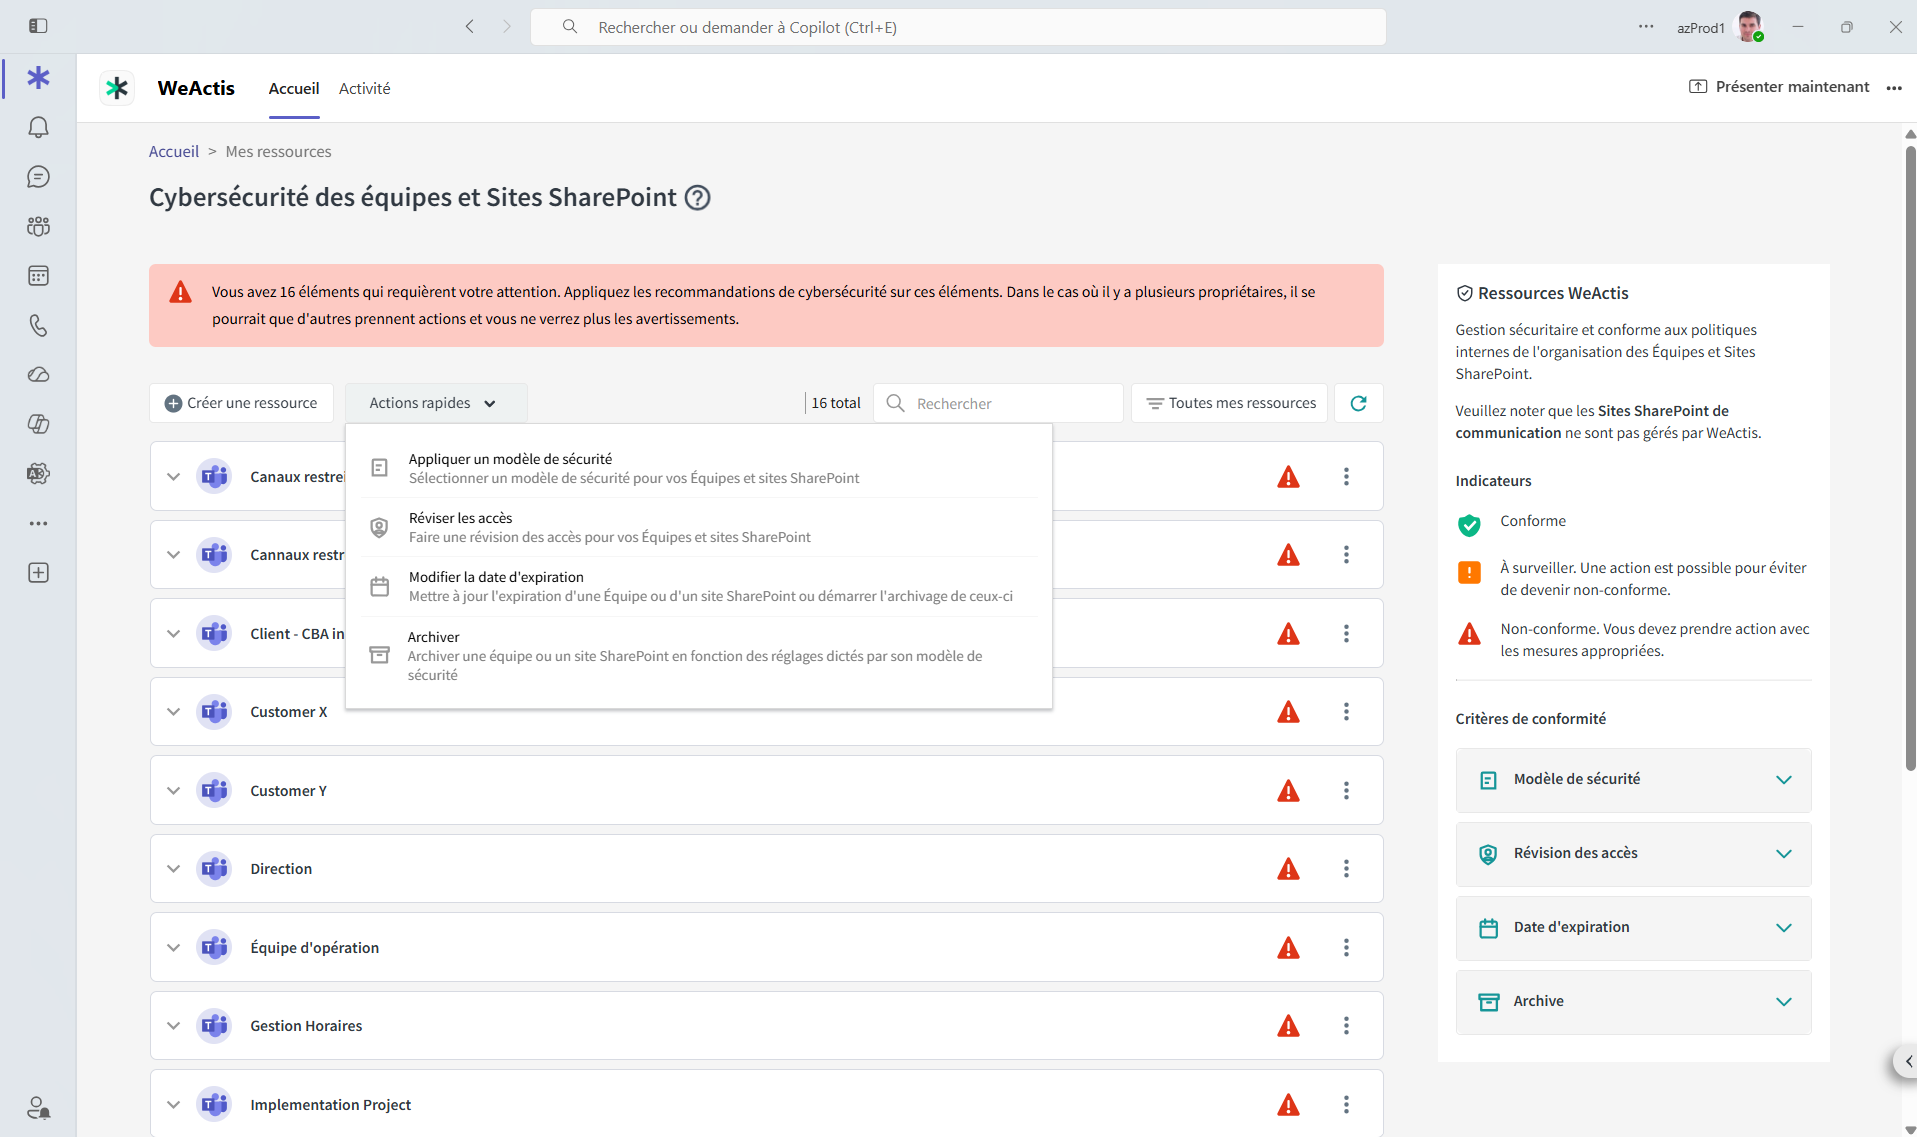The image size is (1917, 1137).
Task: Open the Teams icon in sidebar
Action: click(x=38, y=226)
